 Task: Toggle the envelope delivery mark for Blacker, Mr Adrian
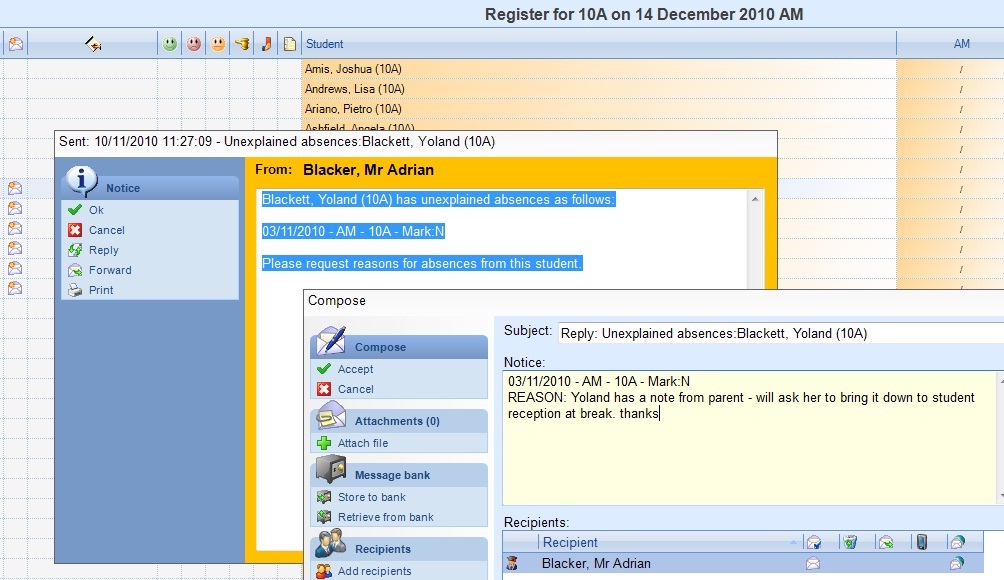click(x=813, y=563)
